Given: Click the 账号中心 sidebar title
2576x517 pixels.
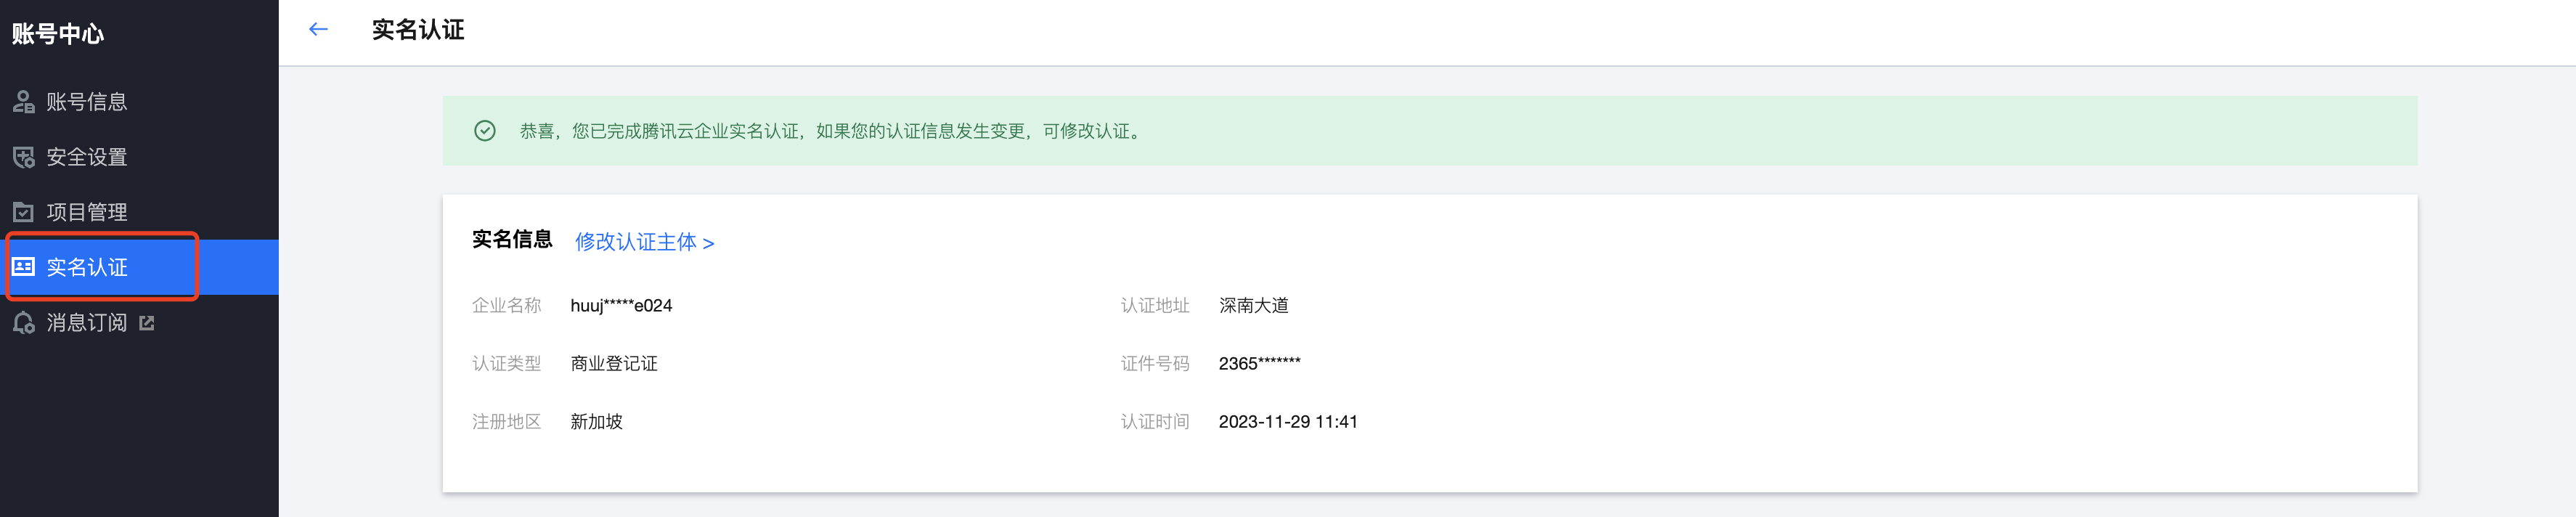Looking at the screenshot, I should coord(58,34).
